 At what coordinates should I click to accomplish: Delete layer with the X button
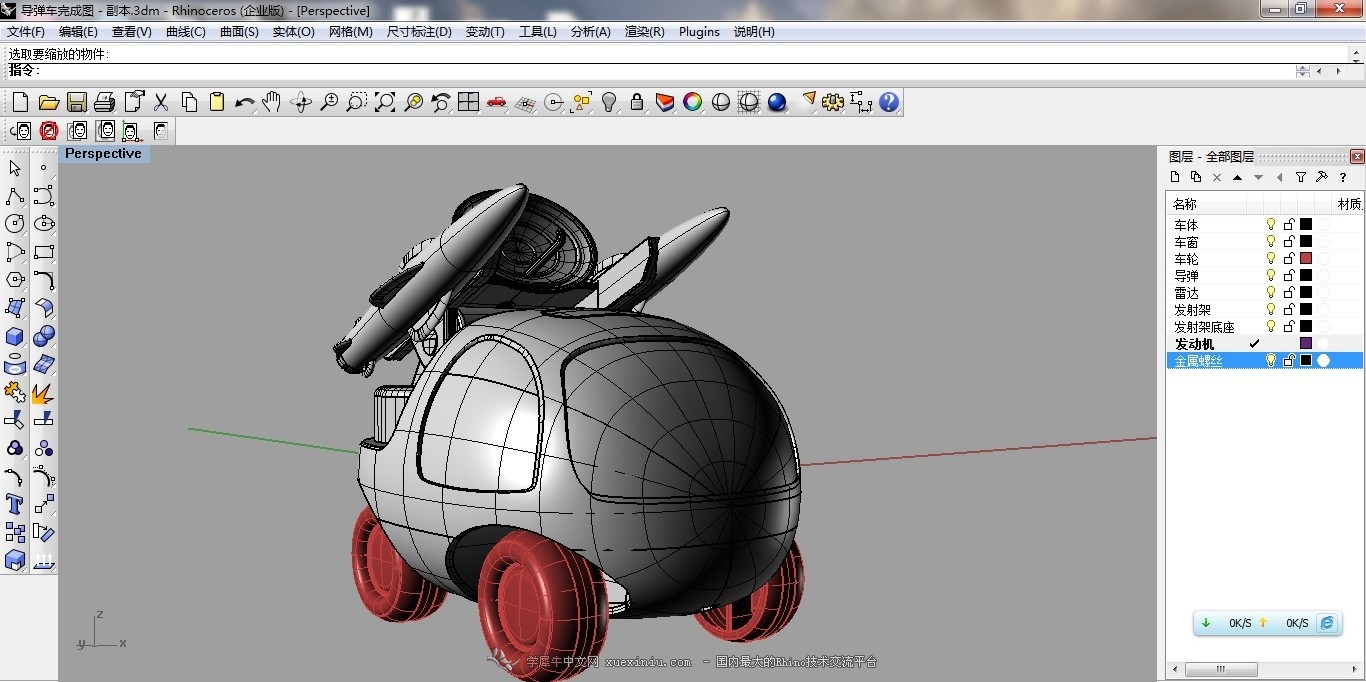(1216, 177)
